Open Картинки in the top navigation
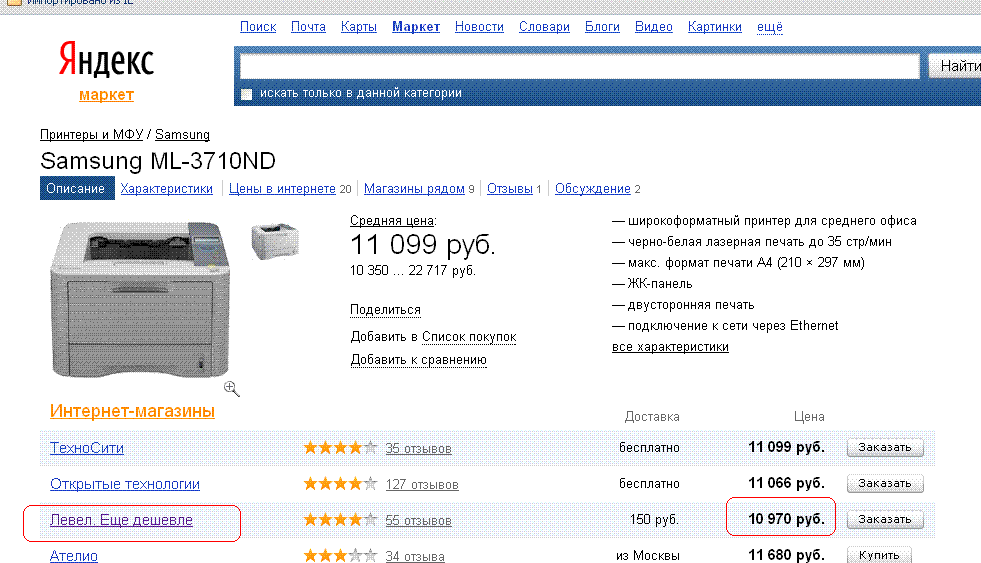 pyautogui.click(x=714, y=27)
